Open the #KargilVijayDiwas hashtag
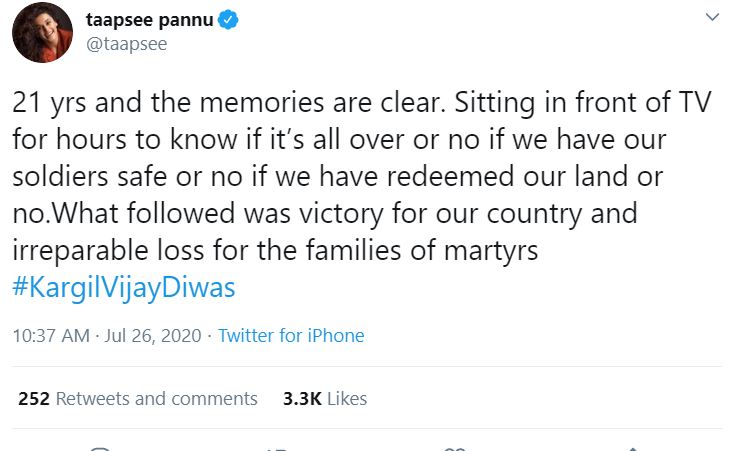The height and width of the screenshot is (451, 736). pos(124,288)
